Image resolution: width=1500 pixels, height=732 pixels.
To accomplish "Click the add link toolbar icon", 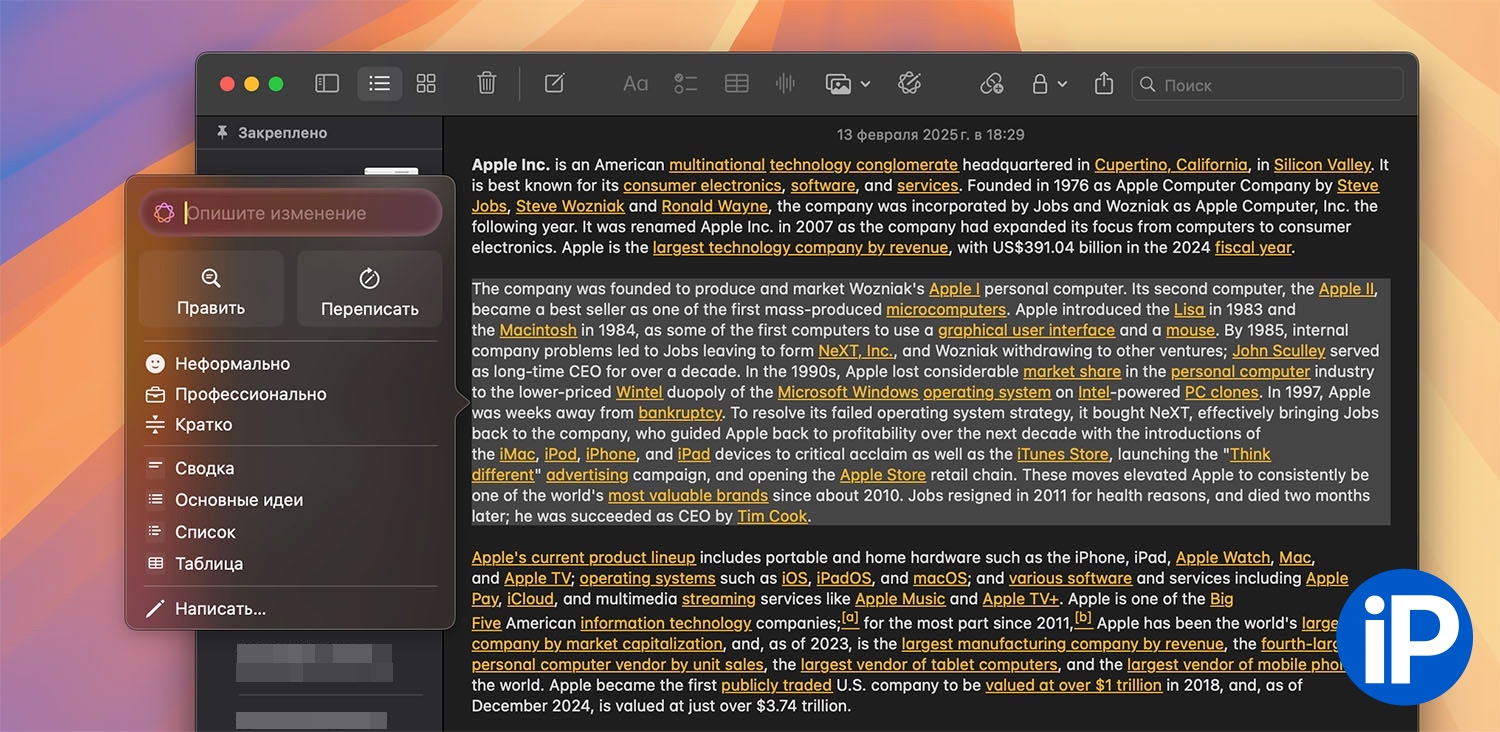I will (x=991, y=84).
